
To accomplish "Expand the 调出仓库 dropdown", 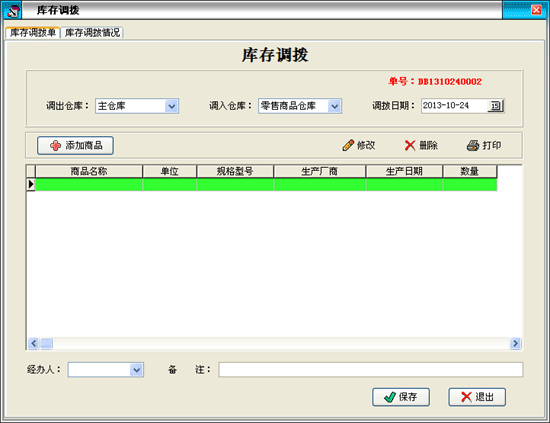I will [172, 106].
